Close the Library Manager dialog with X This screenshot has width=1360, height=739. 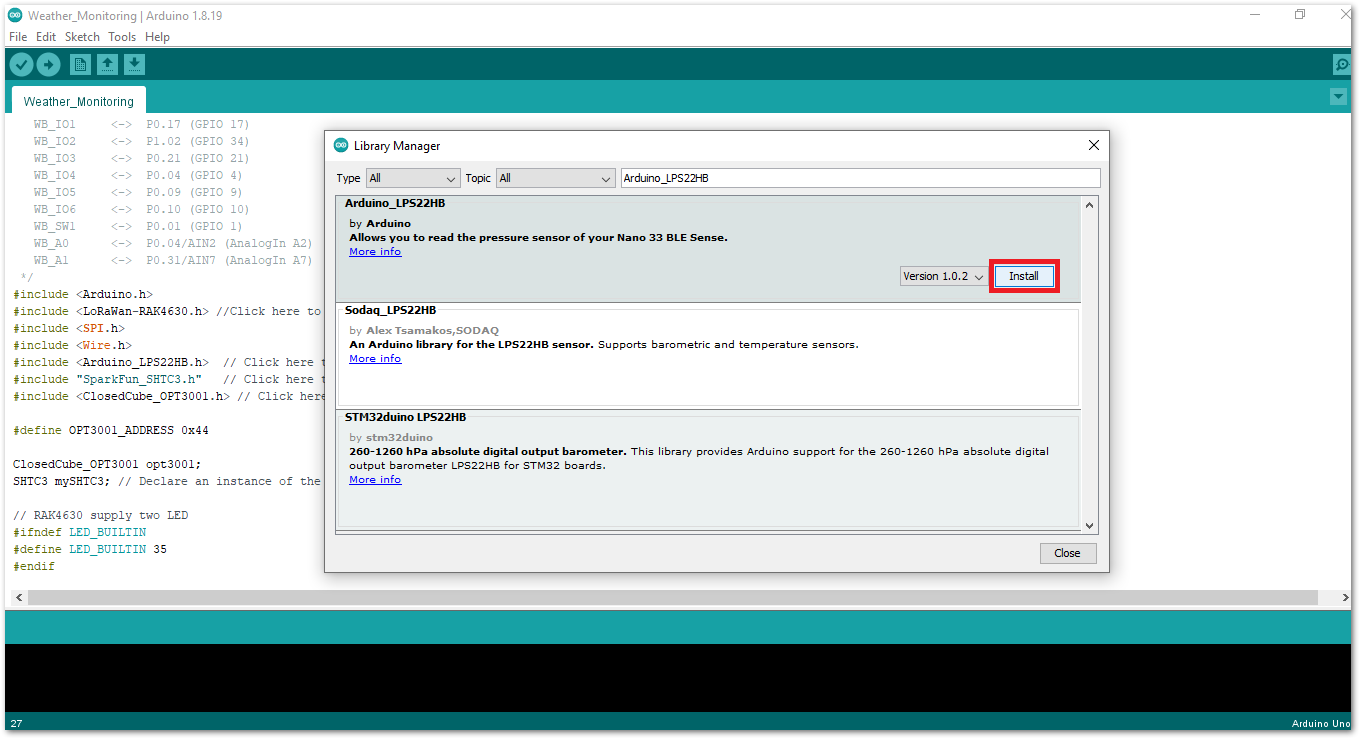[1093, 145]
